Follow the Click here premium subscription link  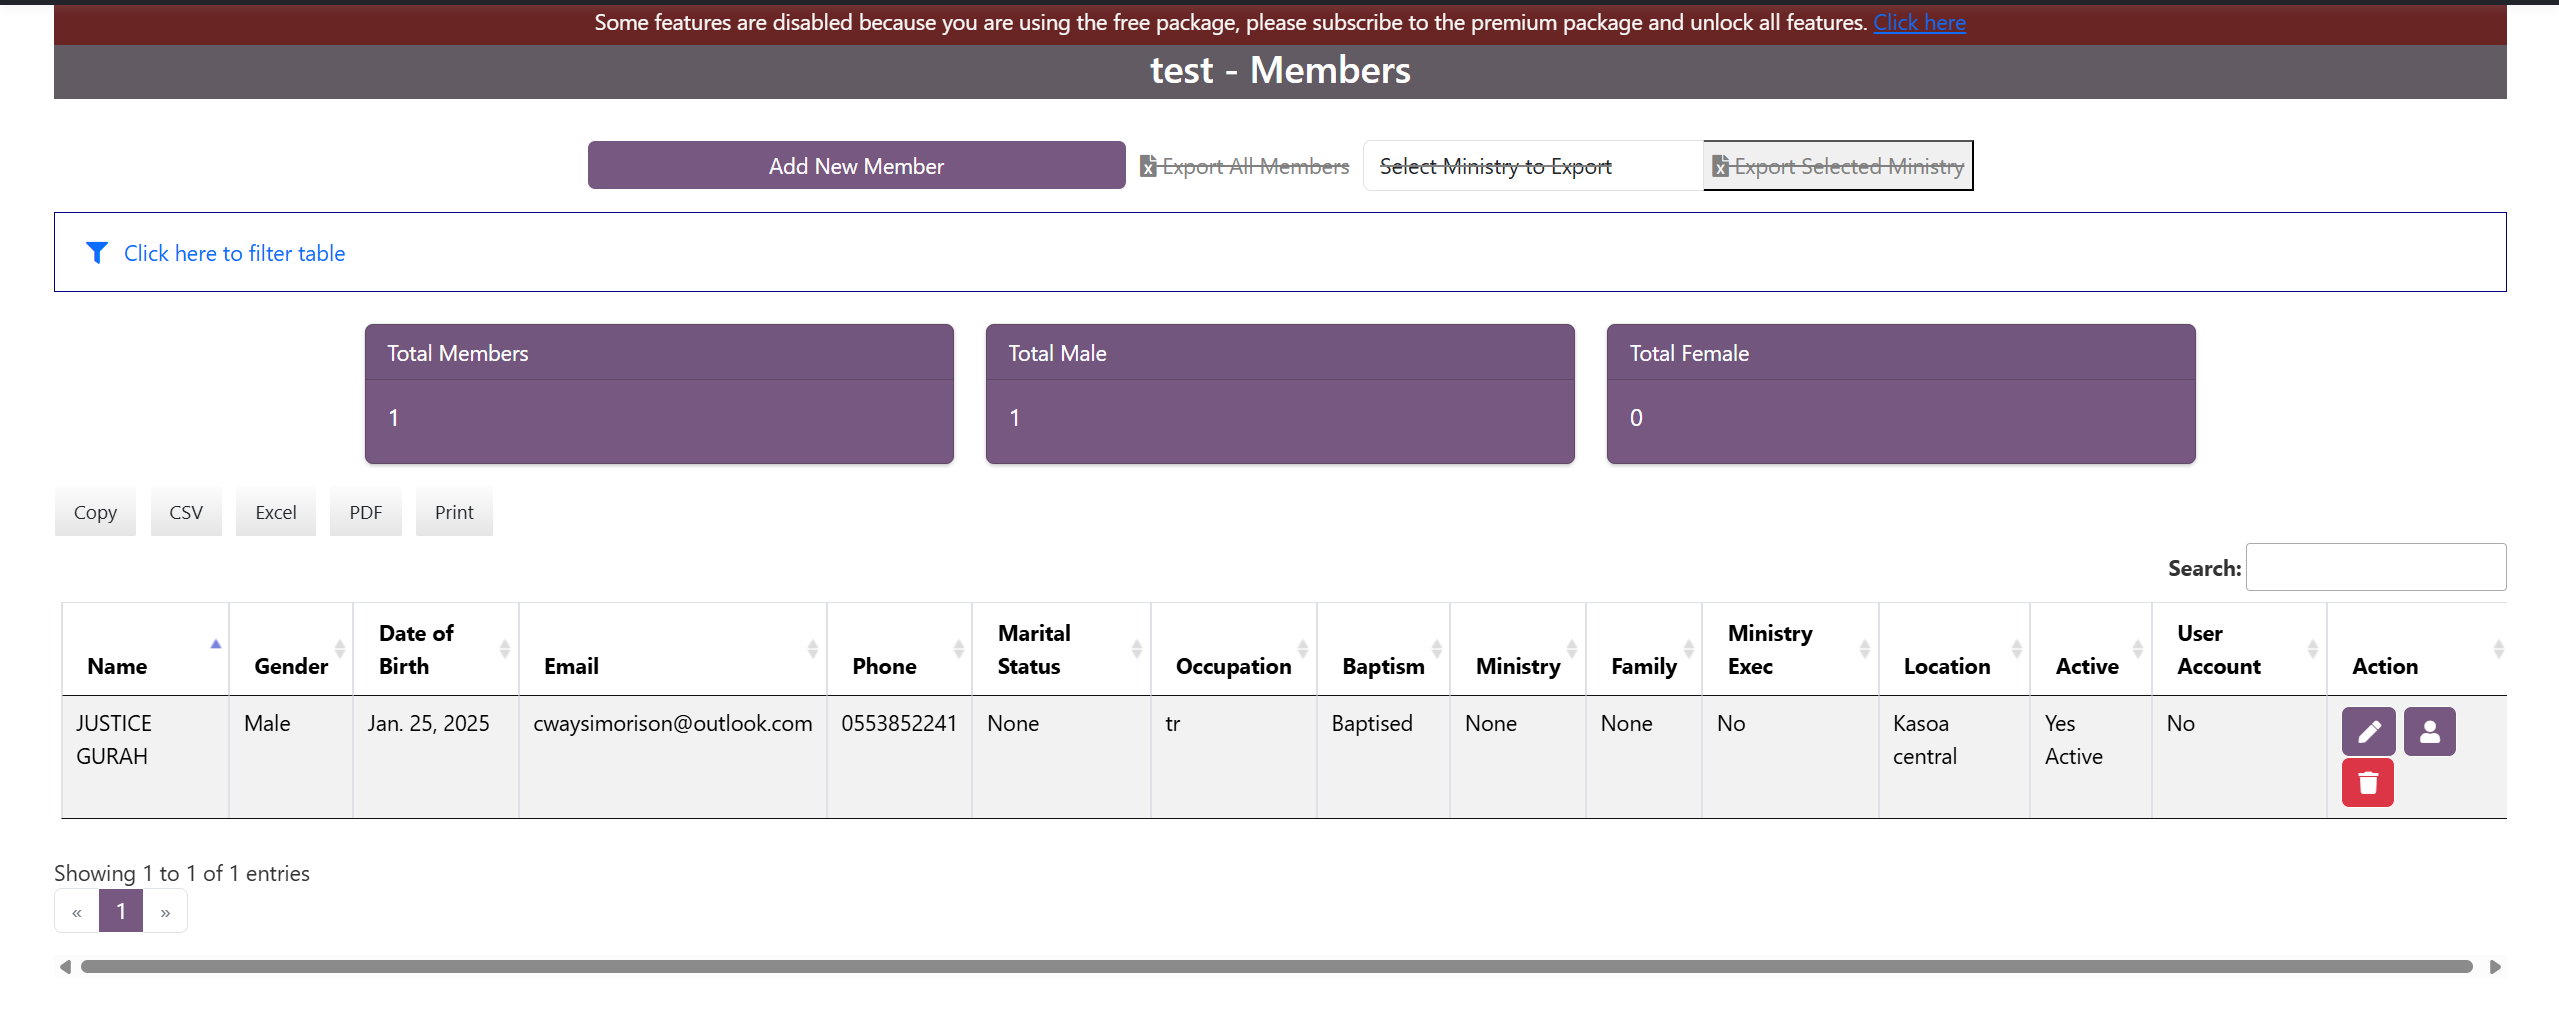pyautogui.click(x=1918, y=23)
